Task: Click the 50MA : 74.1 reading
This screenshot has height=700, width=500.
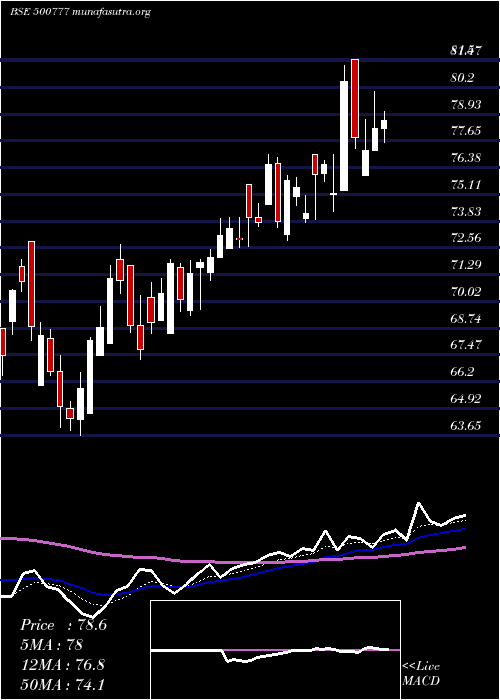Action: [63, 684]
